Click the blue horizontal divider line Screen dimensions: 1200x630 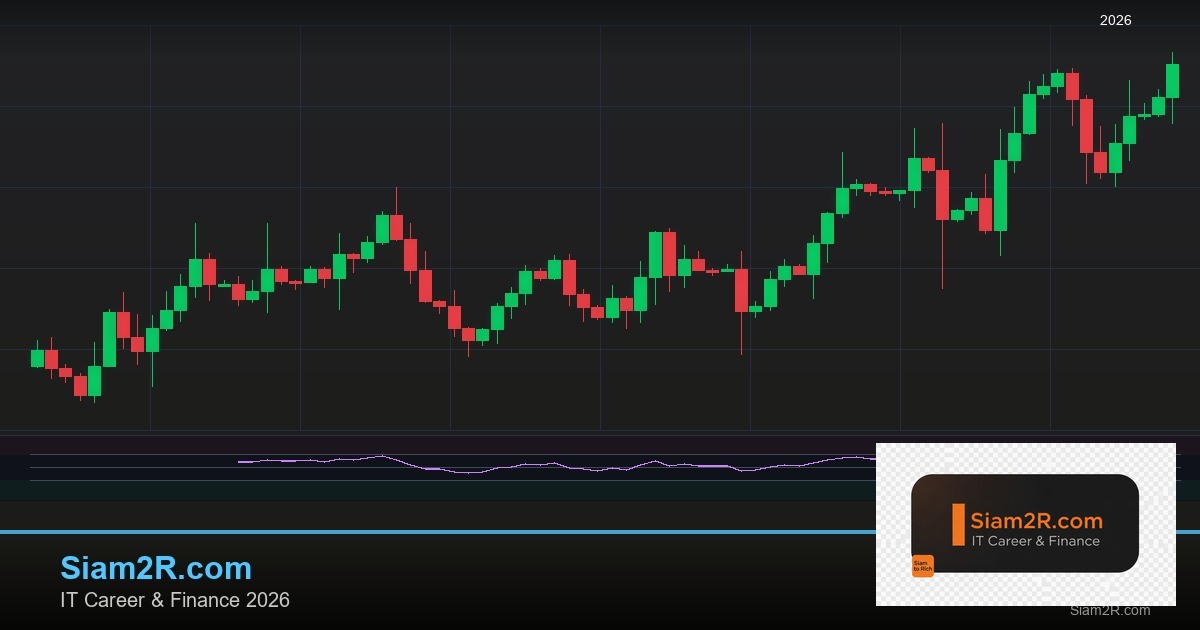click(x=400, y=532)
